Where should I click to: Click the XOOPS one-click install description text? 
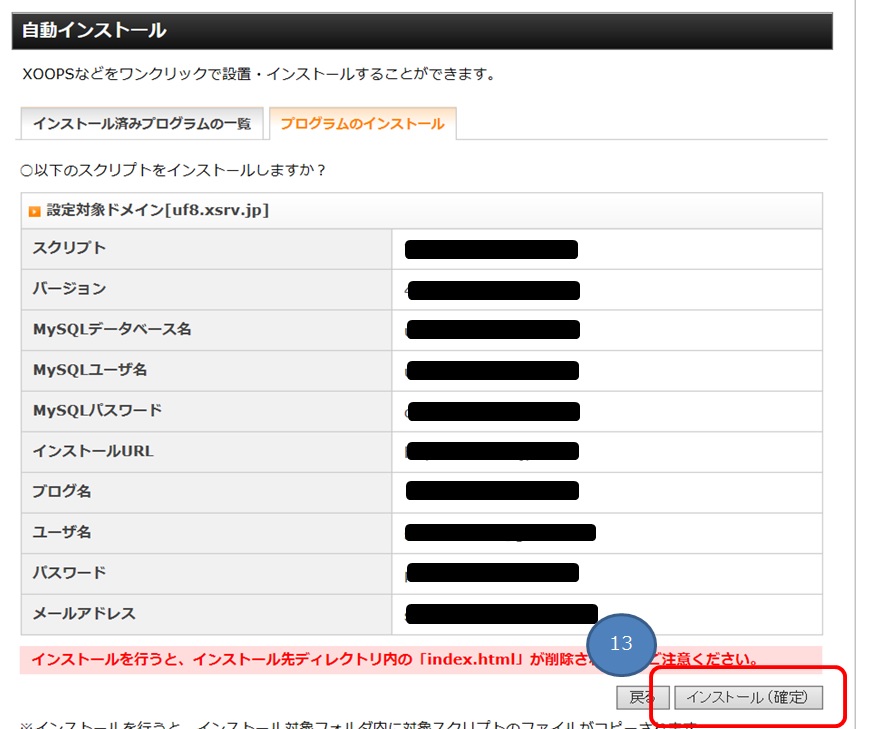click(258, 74)
